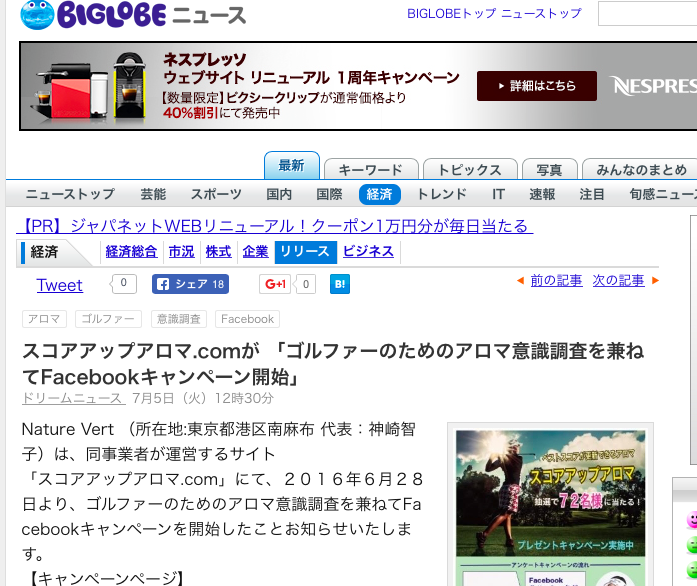Go to next article 次の記事
This screenshot has width=697, height=586.
(x=618, y=281)
